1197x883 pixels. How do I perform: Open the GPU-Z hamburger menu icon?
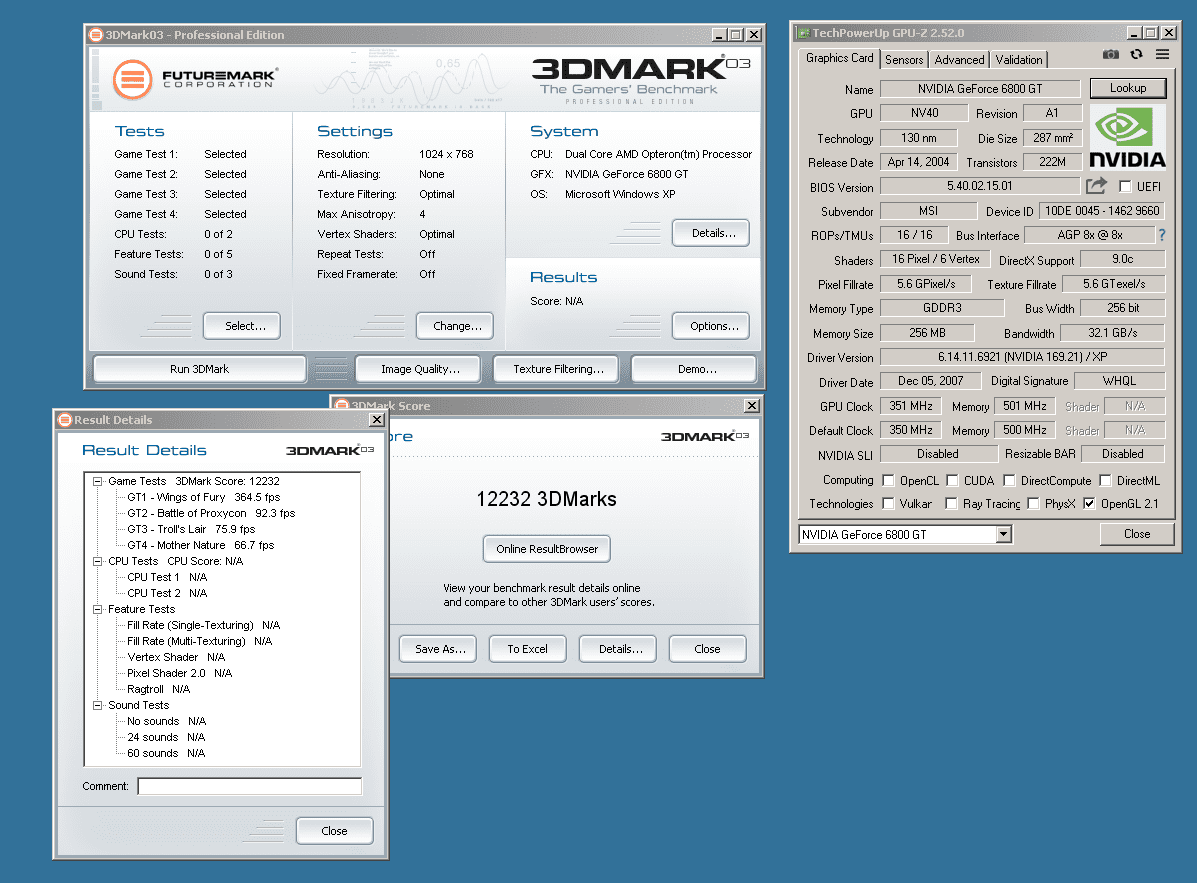point(1162,54)
